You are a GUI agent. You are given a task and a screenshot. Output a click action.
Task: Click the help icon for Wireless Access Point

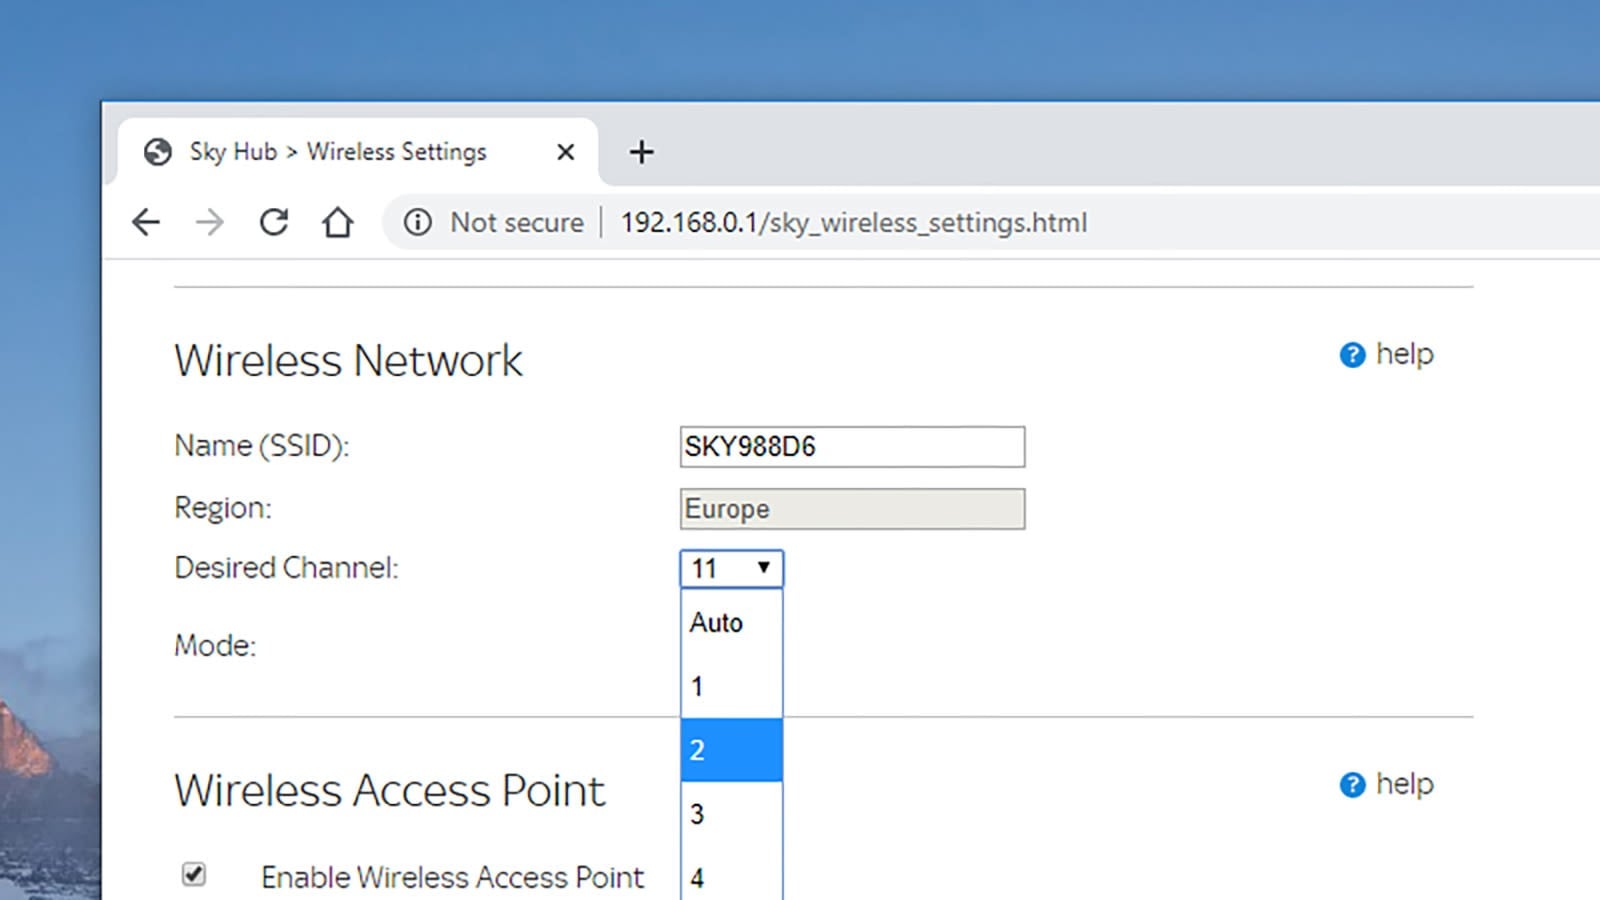(x=1352, y=785)
